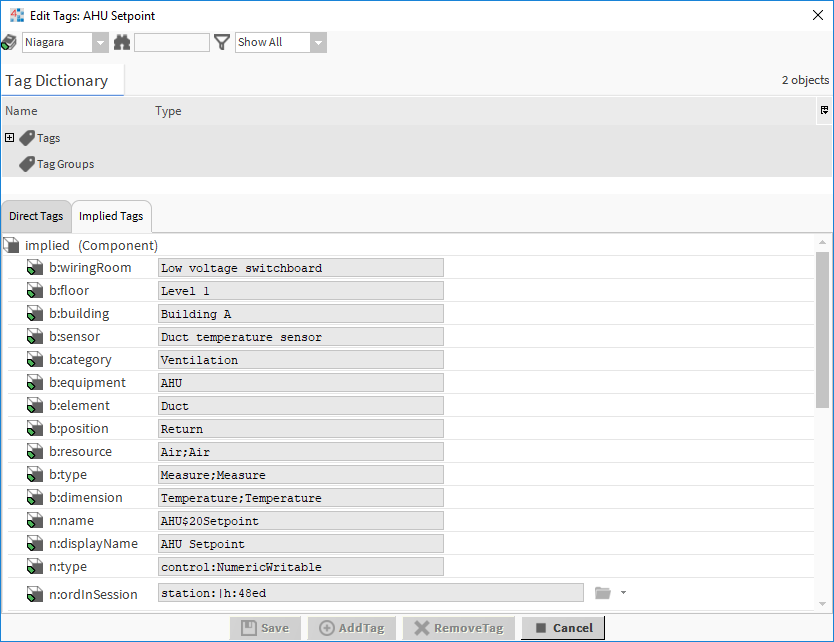
Task: Open the Niagara dictionary dropdown
Action: [100, 42]
